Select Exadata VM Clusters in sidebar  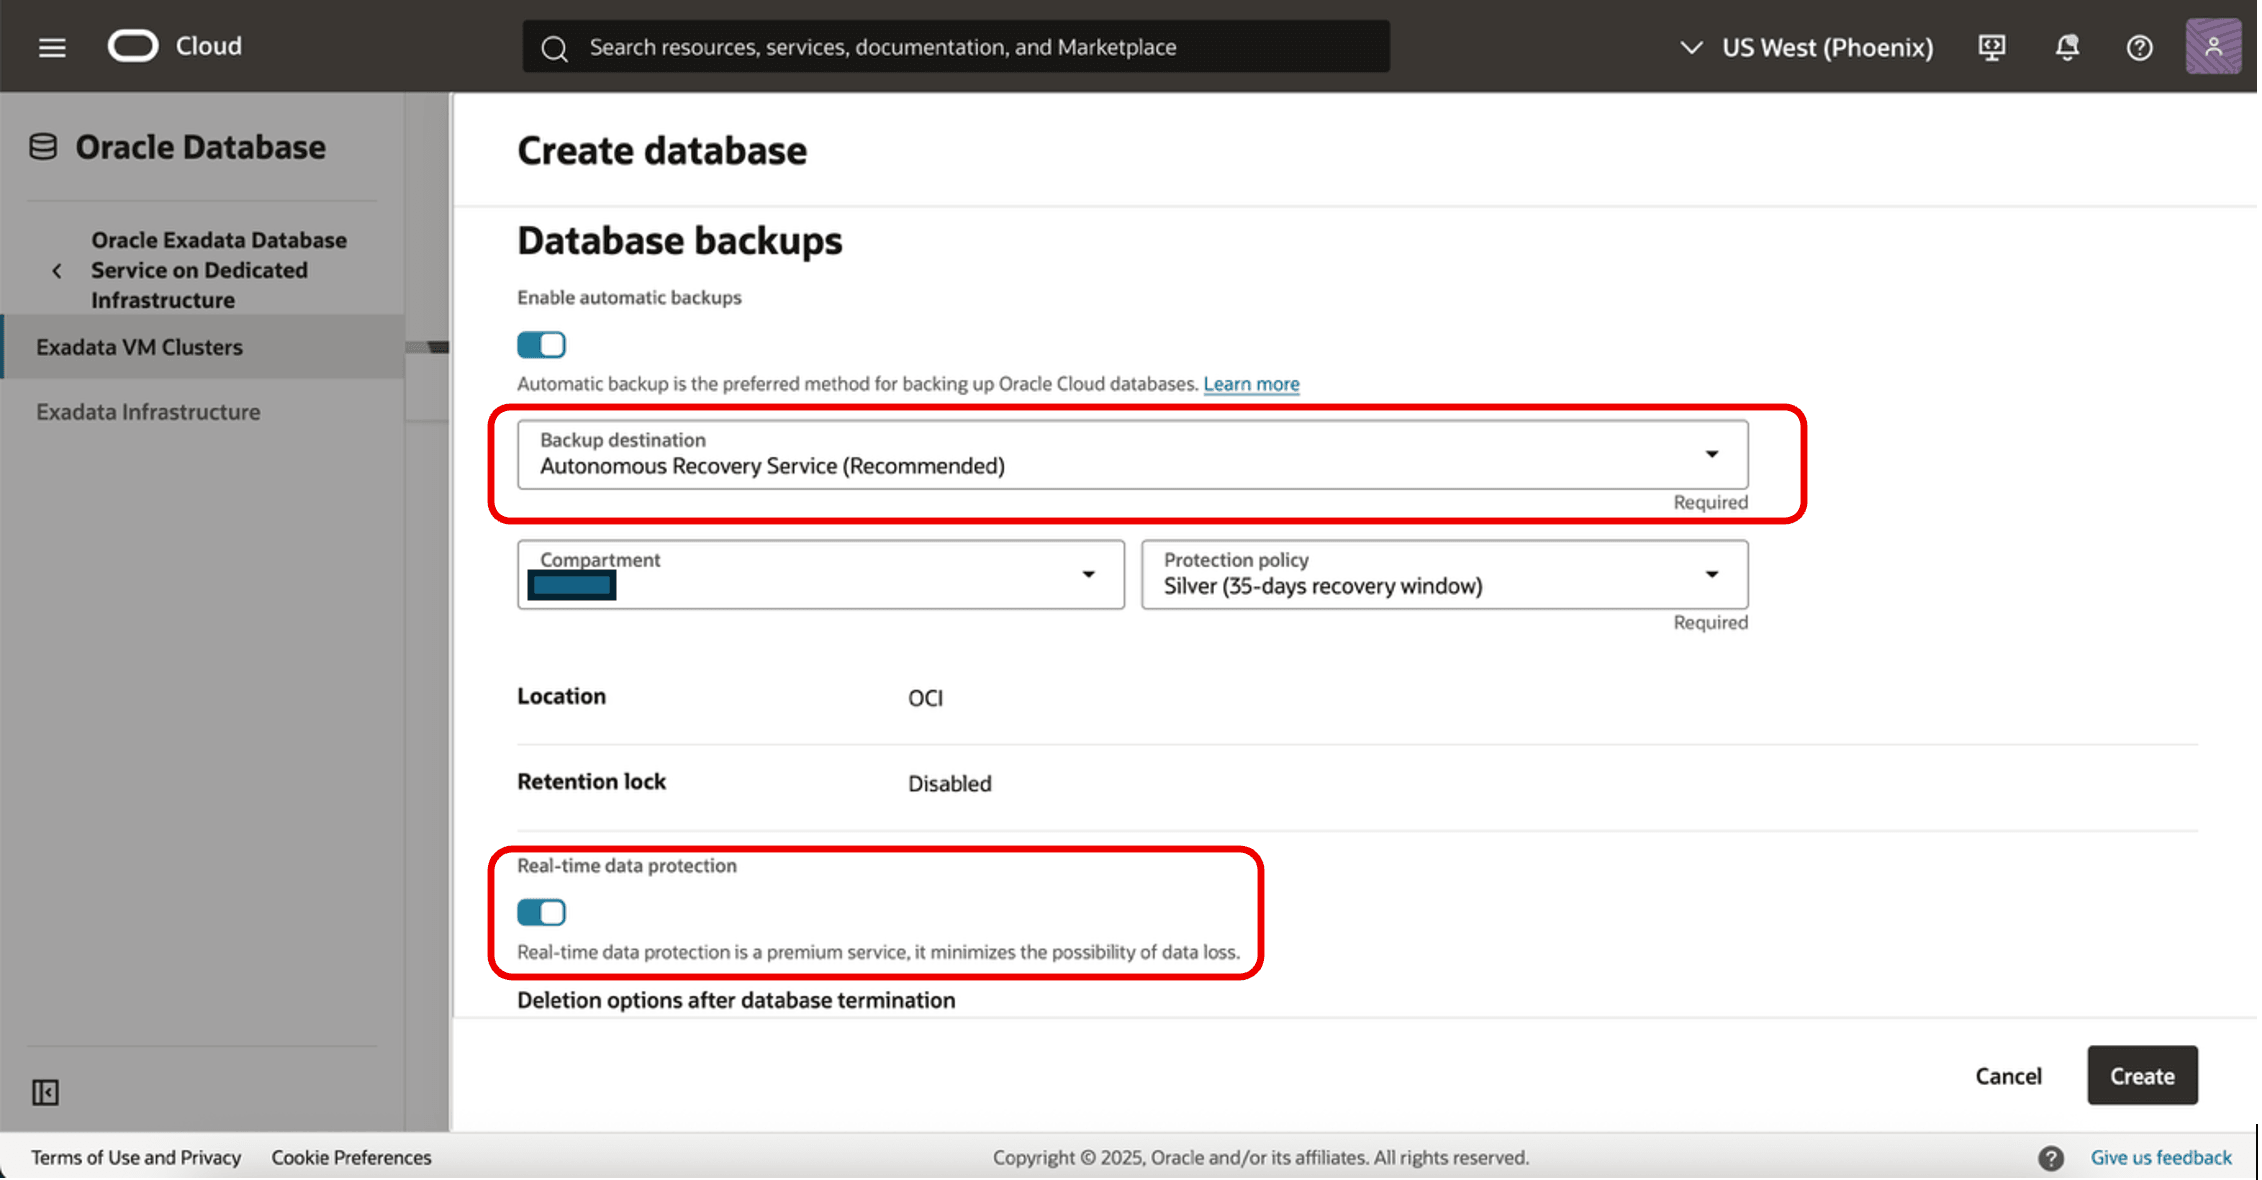coord(140,347)
